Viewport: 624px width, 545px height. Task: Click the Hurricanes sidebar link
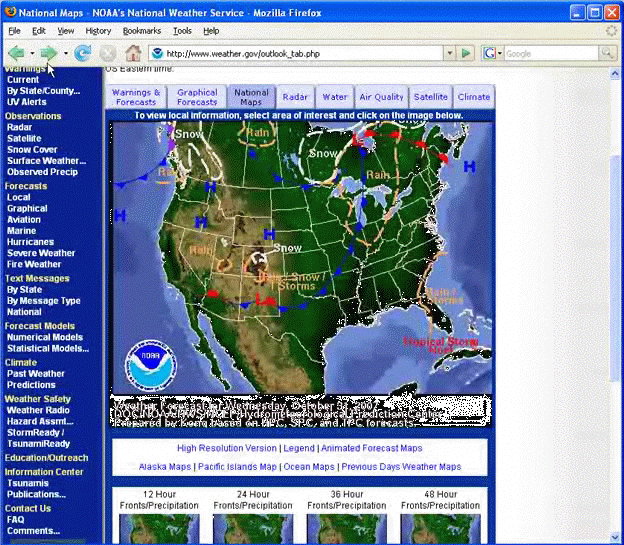[x=30, y=242]
